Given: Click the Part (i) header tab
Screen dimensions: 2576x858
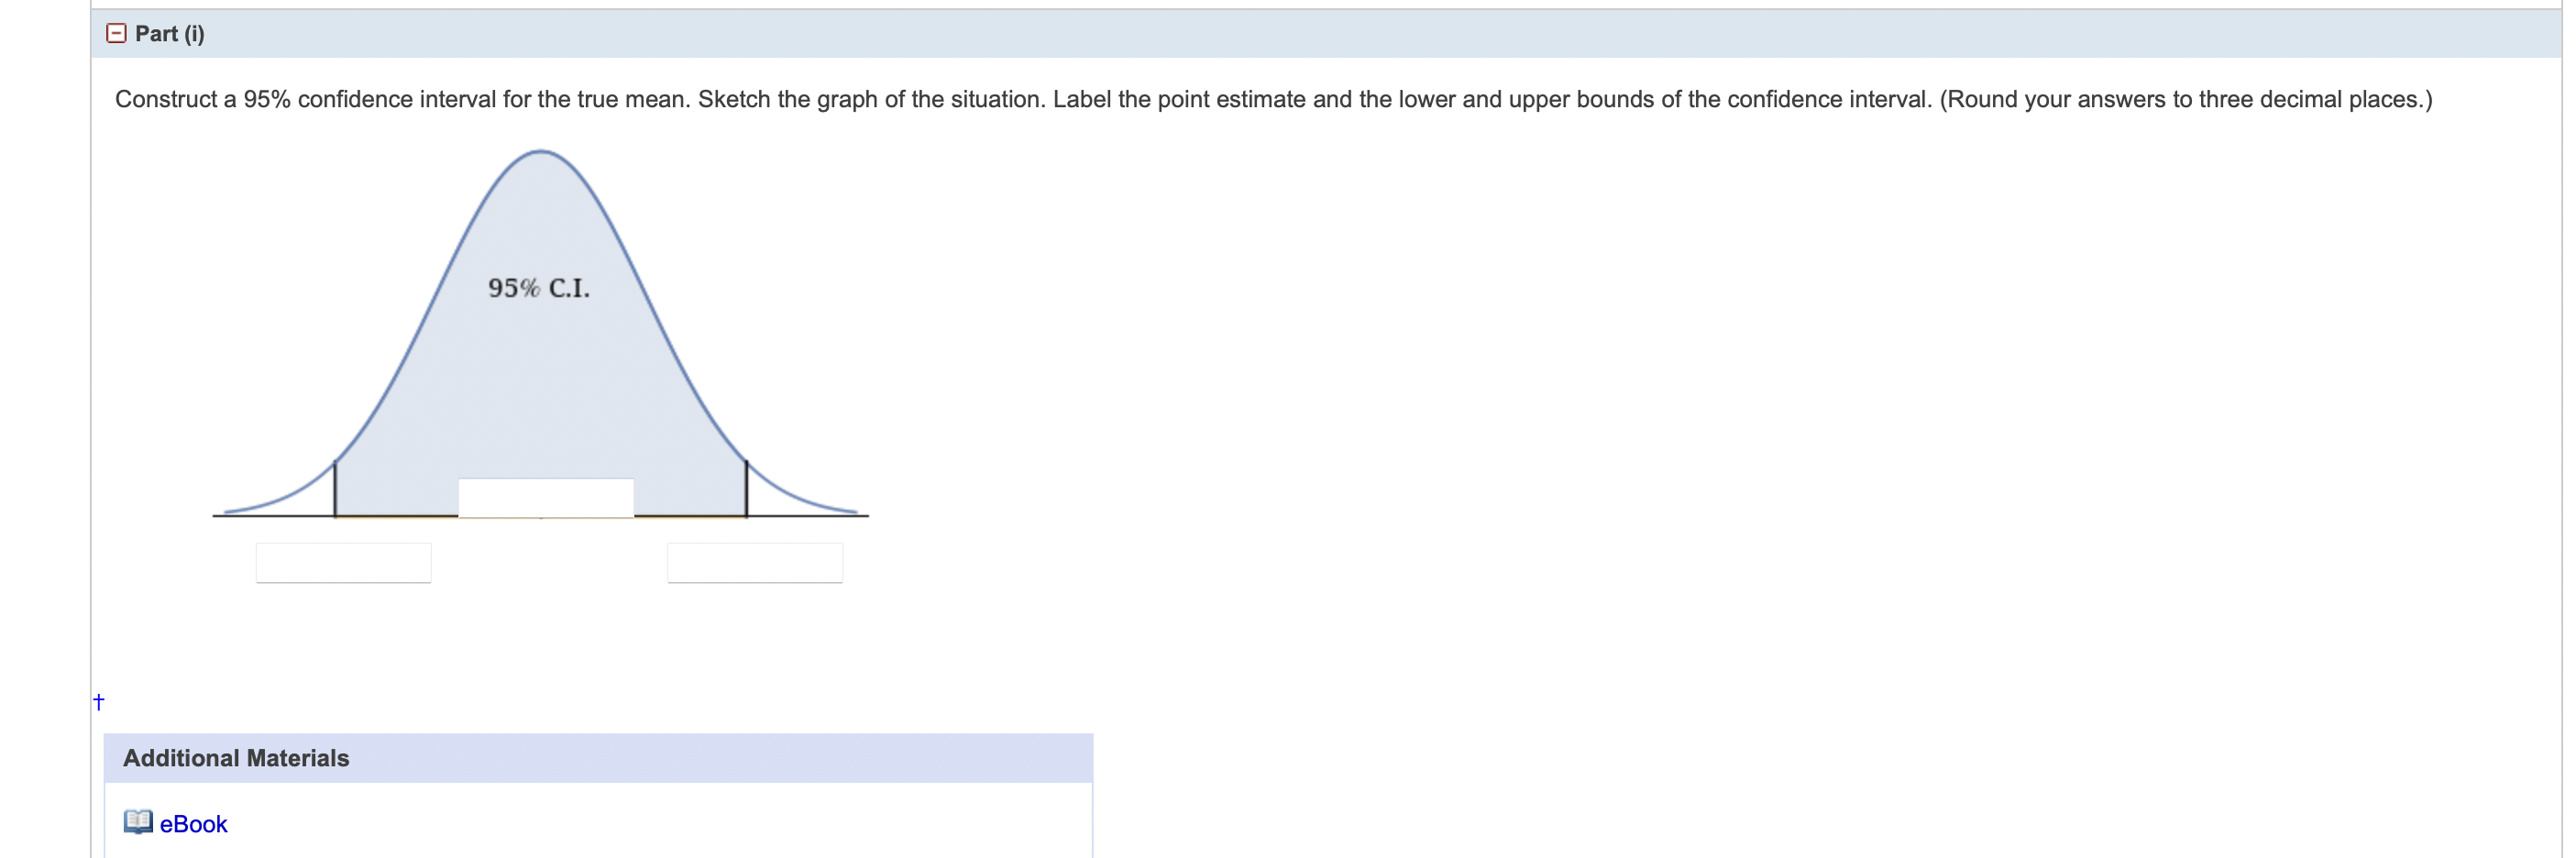Looking at the screenshot, I should coord(169,33).
